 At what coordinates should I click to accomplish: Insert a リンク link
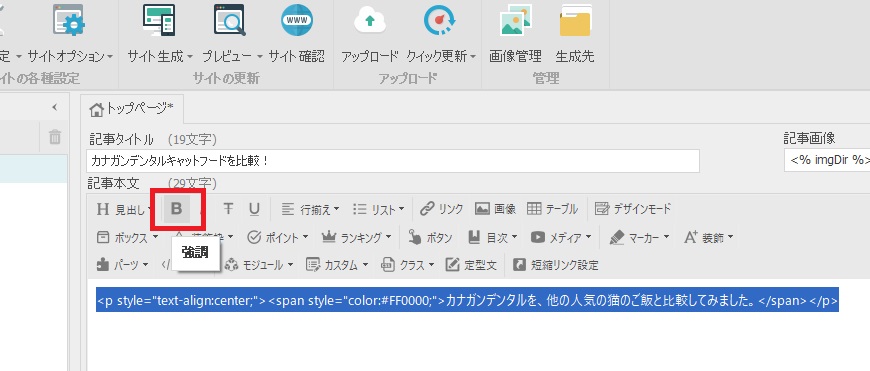pos(441,209)
